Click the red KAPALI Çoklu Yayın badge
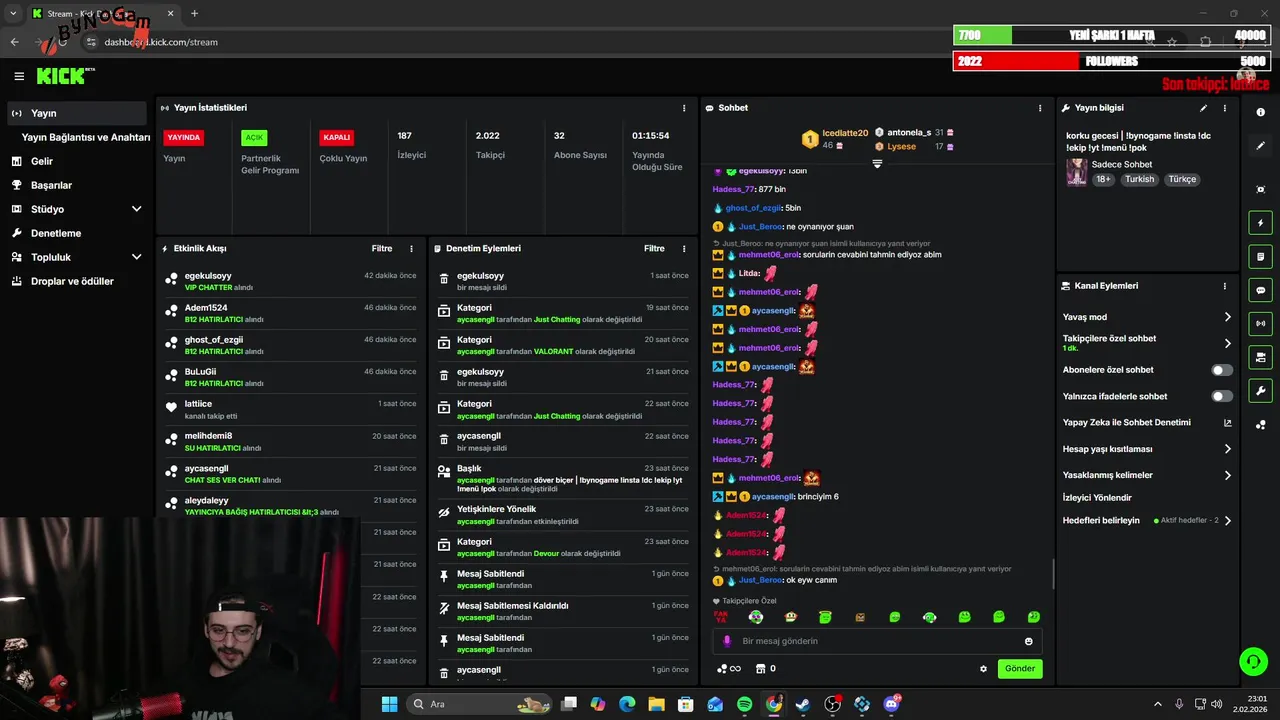The image size is (1280, 720). [x=337, y=137]
